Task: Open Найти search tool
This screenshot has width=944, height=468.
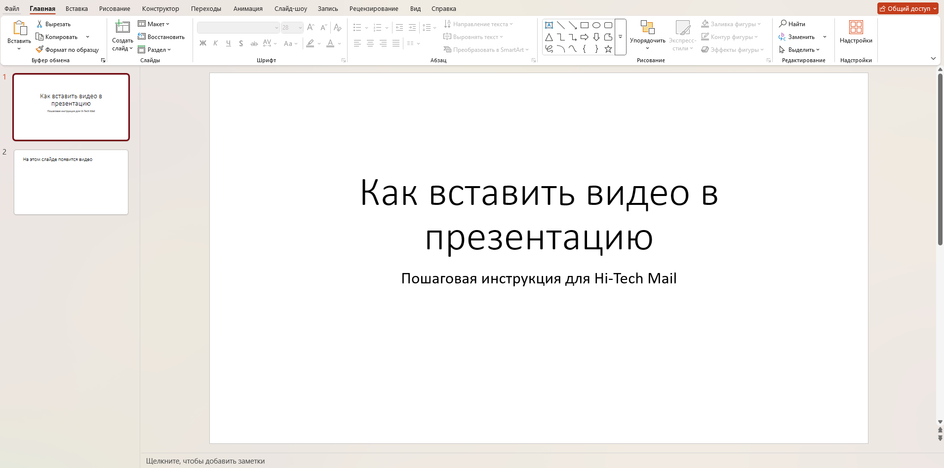Action: pos(792,24)
